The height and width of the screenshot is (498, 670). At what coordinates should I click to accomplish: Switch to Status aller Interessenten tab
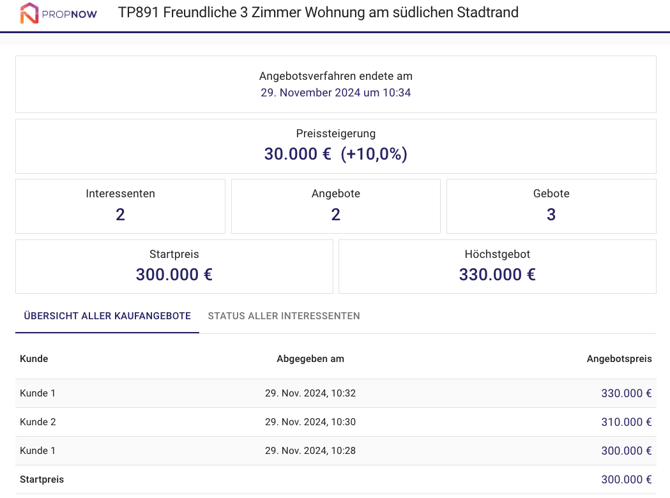click(x=284, y=316)
